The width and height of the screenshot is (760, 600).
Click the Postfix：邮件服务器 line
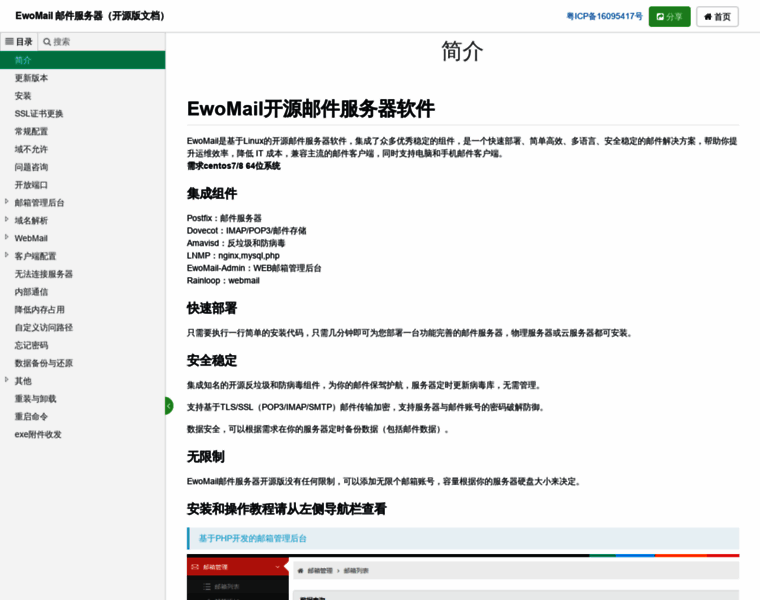click(x=224, y=218)
